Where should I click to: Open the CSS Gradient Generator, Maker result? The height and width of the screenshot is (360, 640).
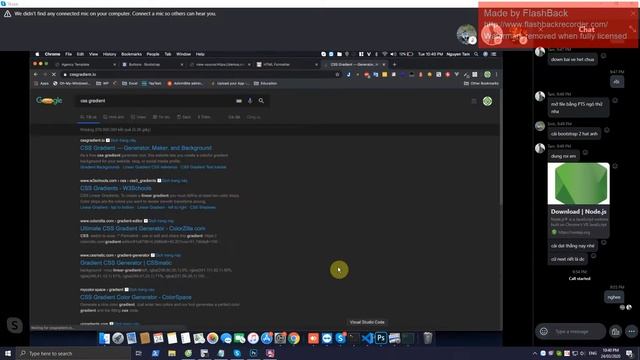(x=146, y=148)
